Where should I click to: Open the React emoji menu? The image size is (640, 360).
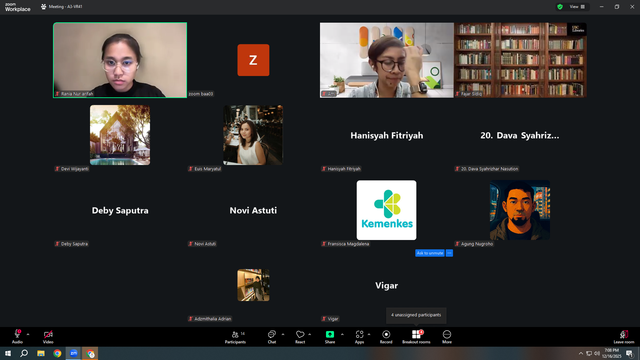click(300, 337)
